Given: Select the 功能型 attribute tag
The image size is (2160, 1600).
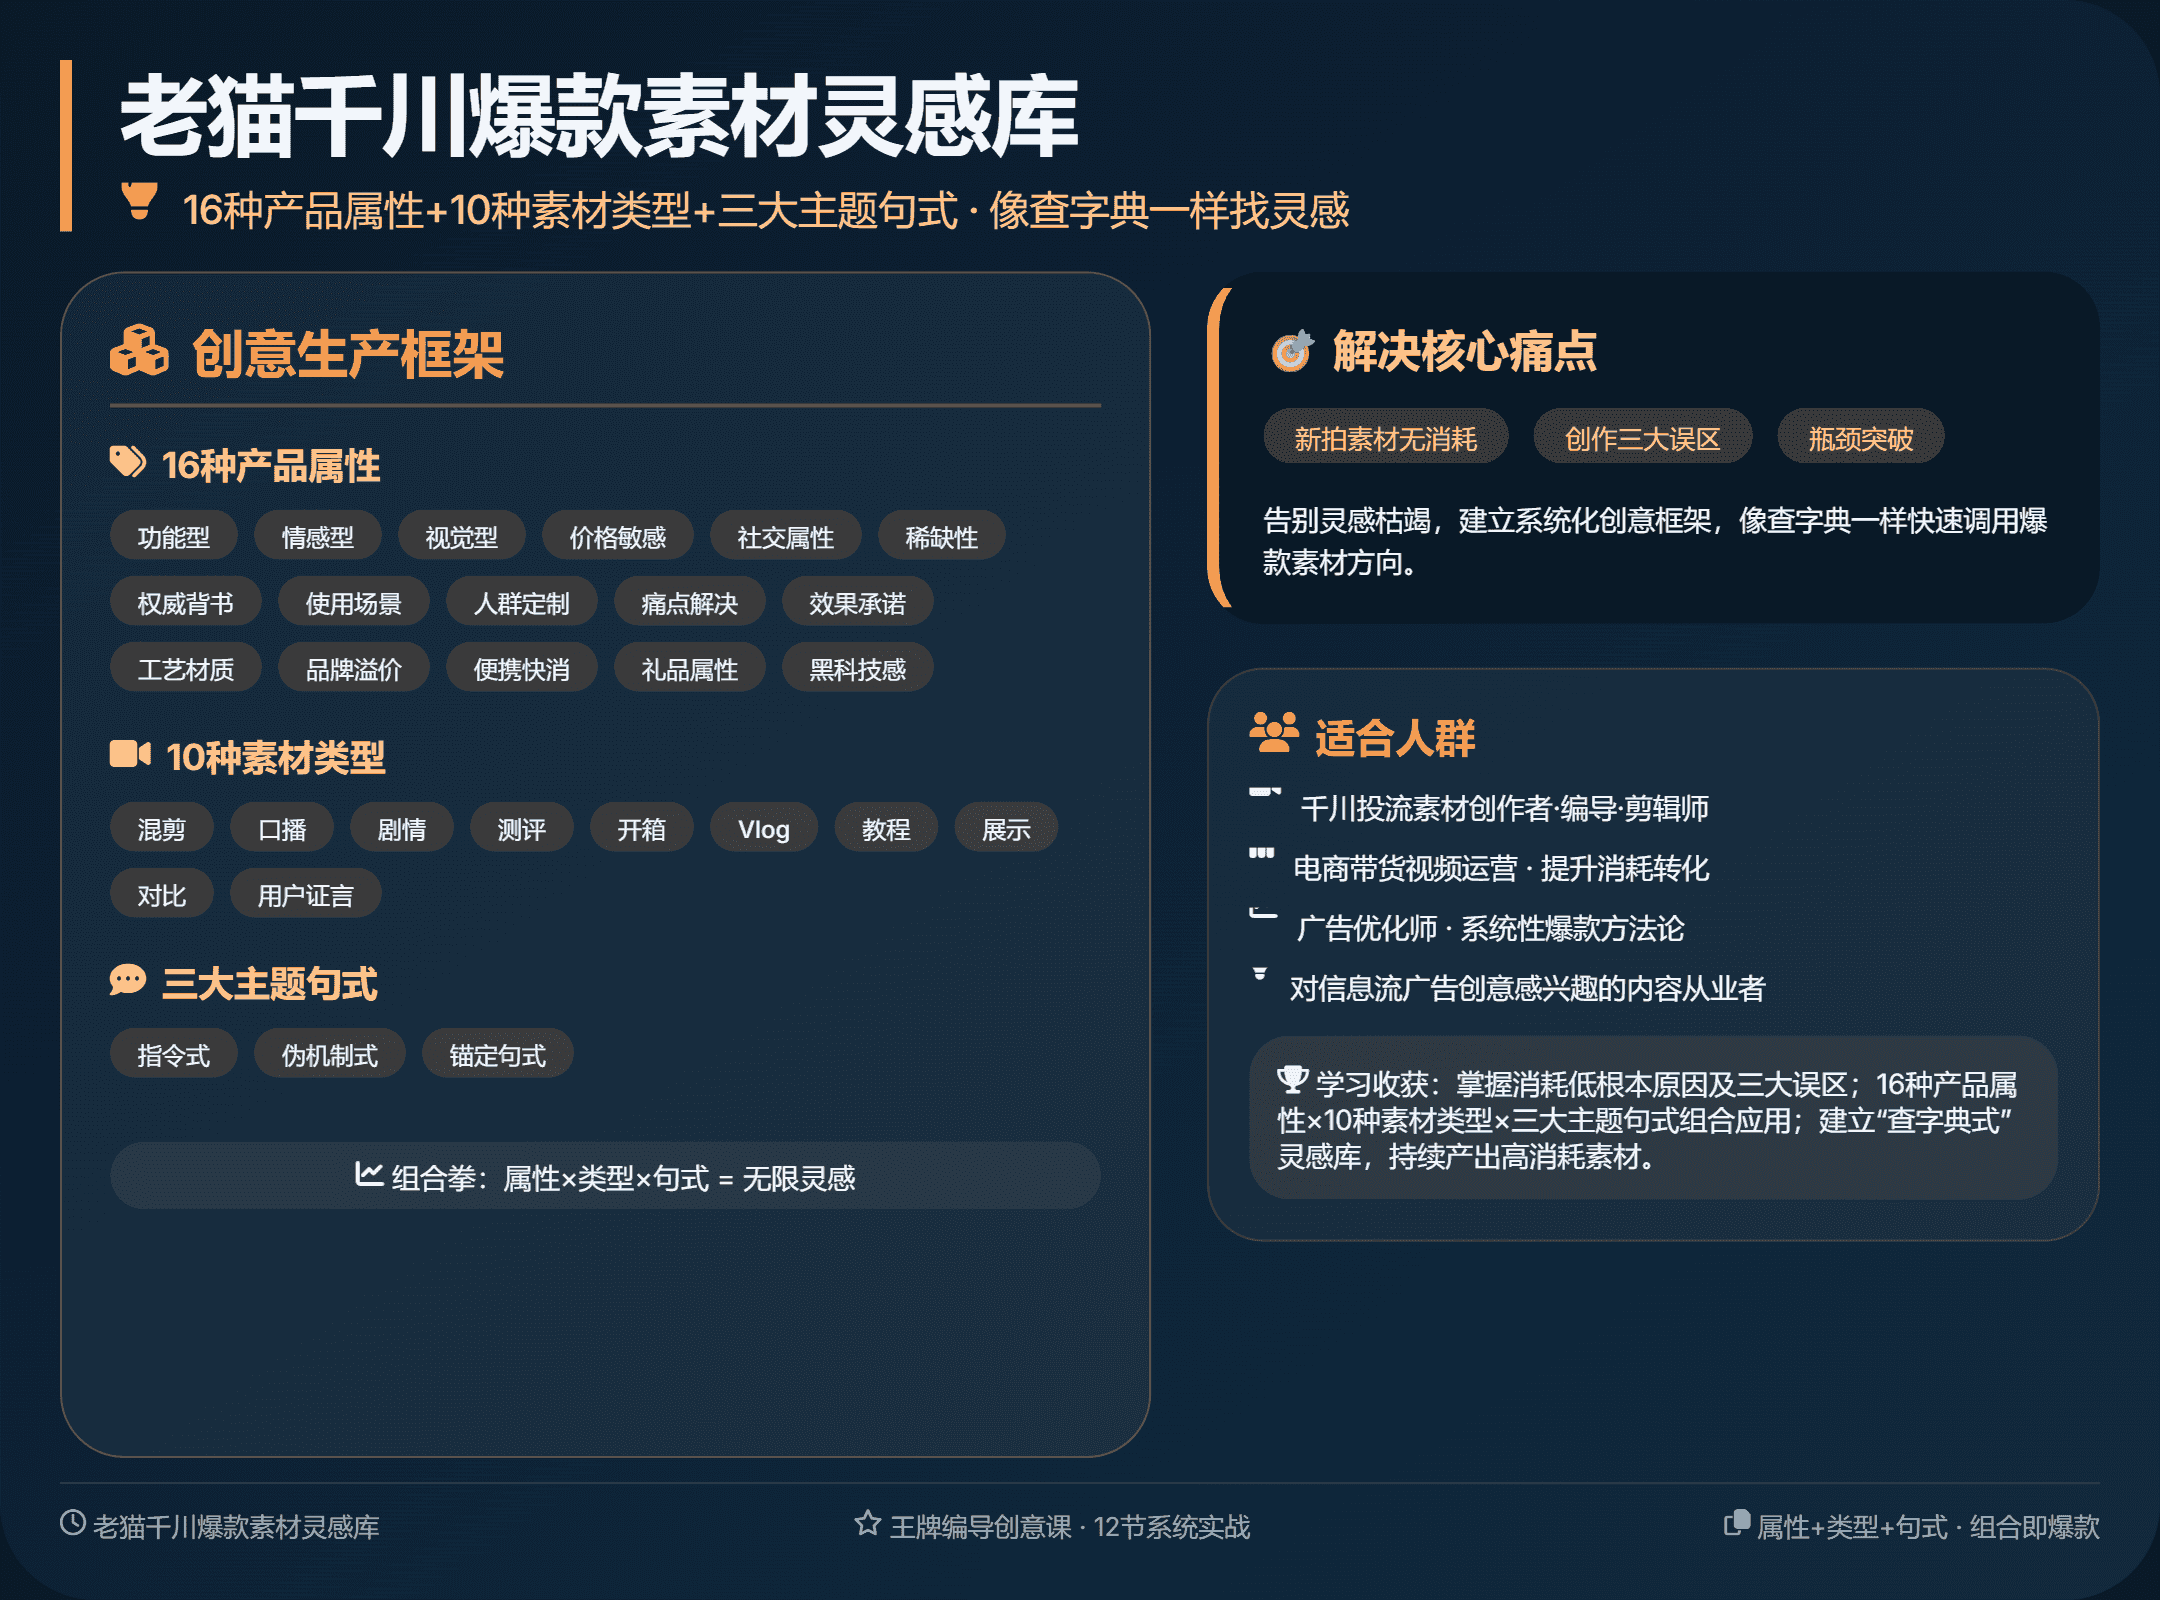Looking at the screenshot, I should (x=174, y=537).
